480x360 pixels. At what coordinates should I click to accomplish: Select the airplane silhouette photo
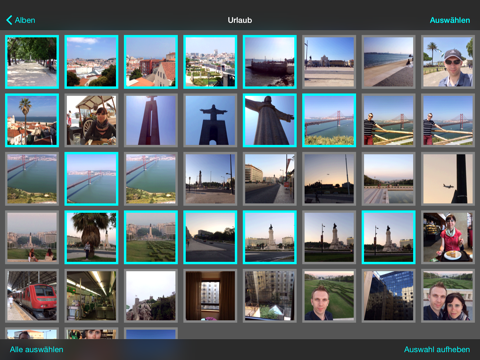click(448, 179)
